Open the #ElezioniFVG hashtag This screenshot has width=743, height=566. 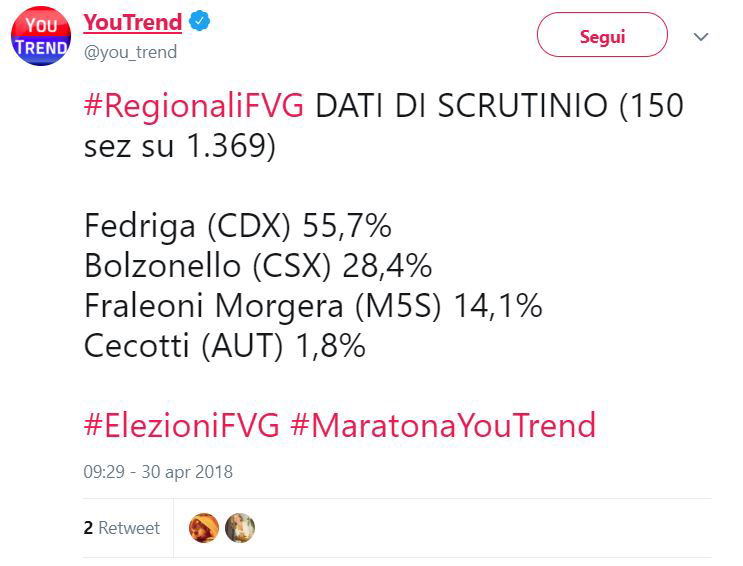(x=181, y=425)
